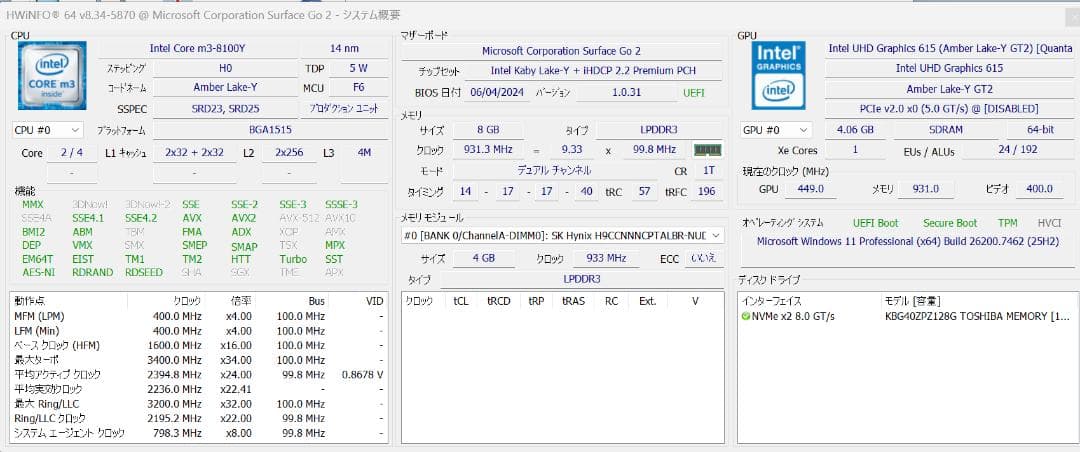1080x452 pixels.
Task: Select the 最大ターボ 3400.0 MHz row
Action: click(x=198, y=360)
